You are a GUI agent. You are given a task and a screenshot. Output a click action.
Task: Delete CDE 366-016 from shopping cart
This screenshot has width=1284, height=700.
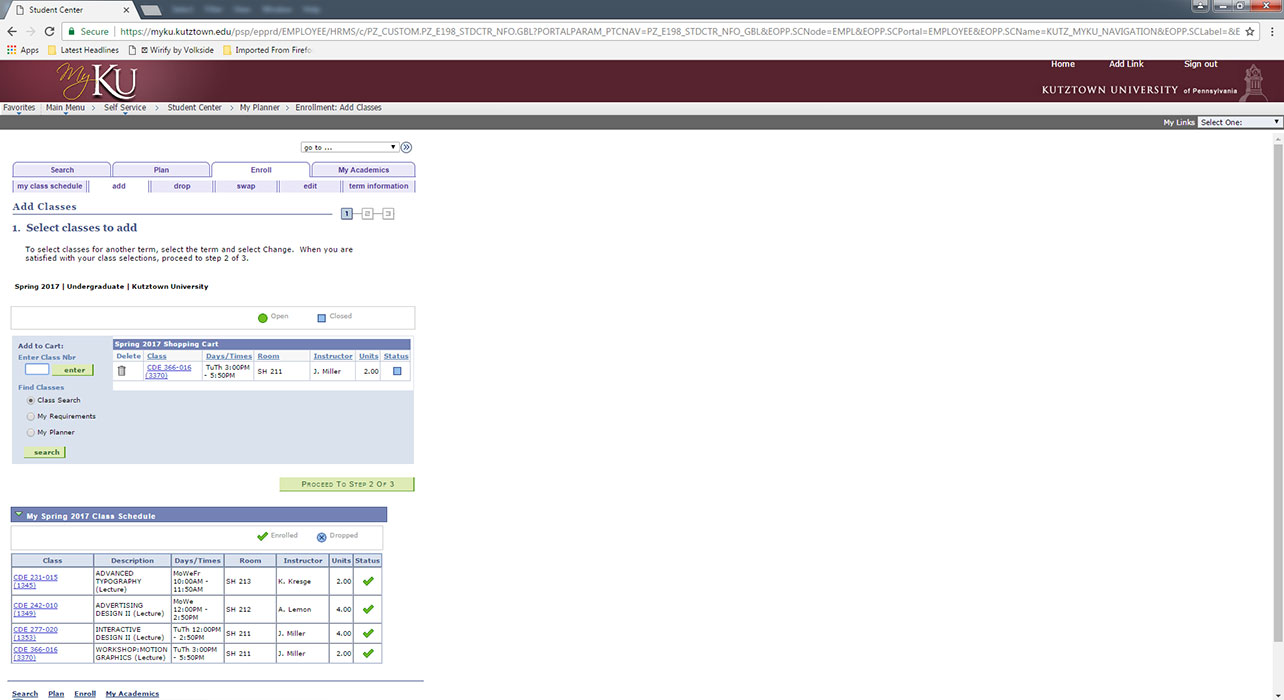click(122, 371)
